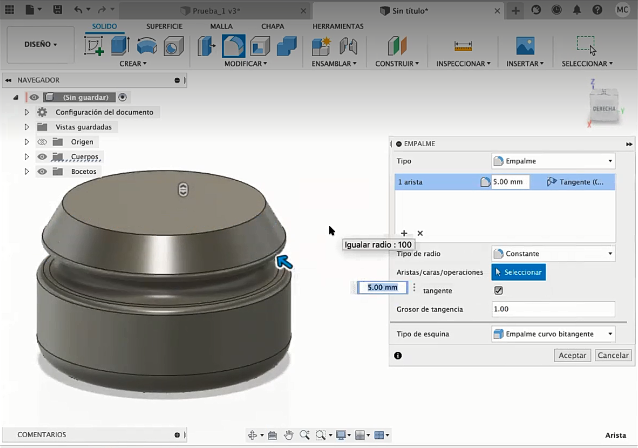This screenshot has height=448, width=638.
Task: Open the Tipo de esquina dropdown
Action: pyautogui.click(x=552, y=334)
